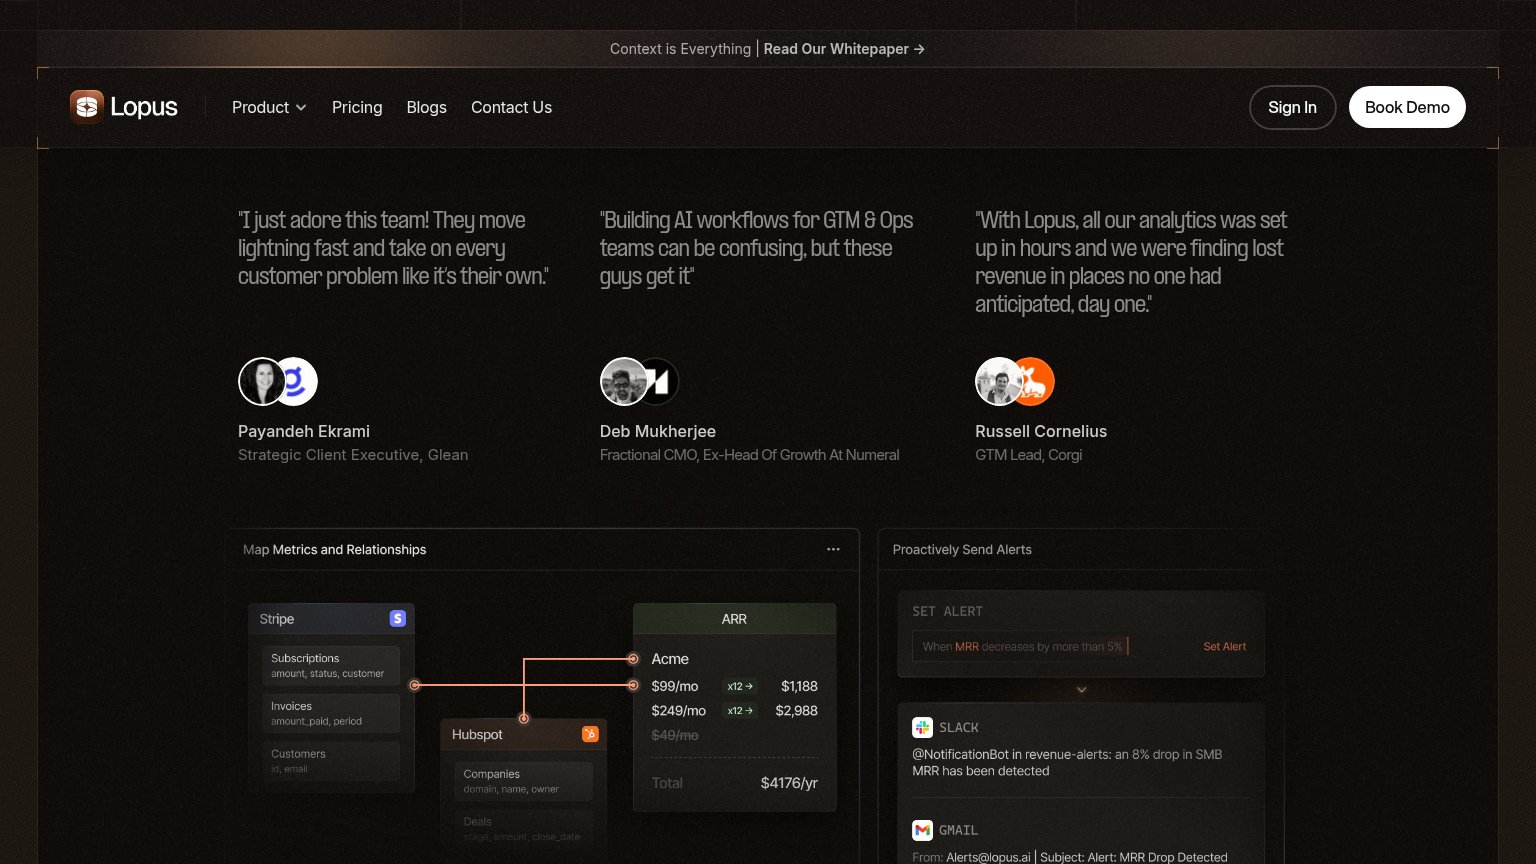1536x864 pixels.
Task: Click the Acme label in ARR card
Action: click(670, 659)
